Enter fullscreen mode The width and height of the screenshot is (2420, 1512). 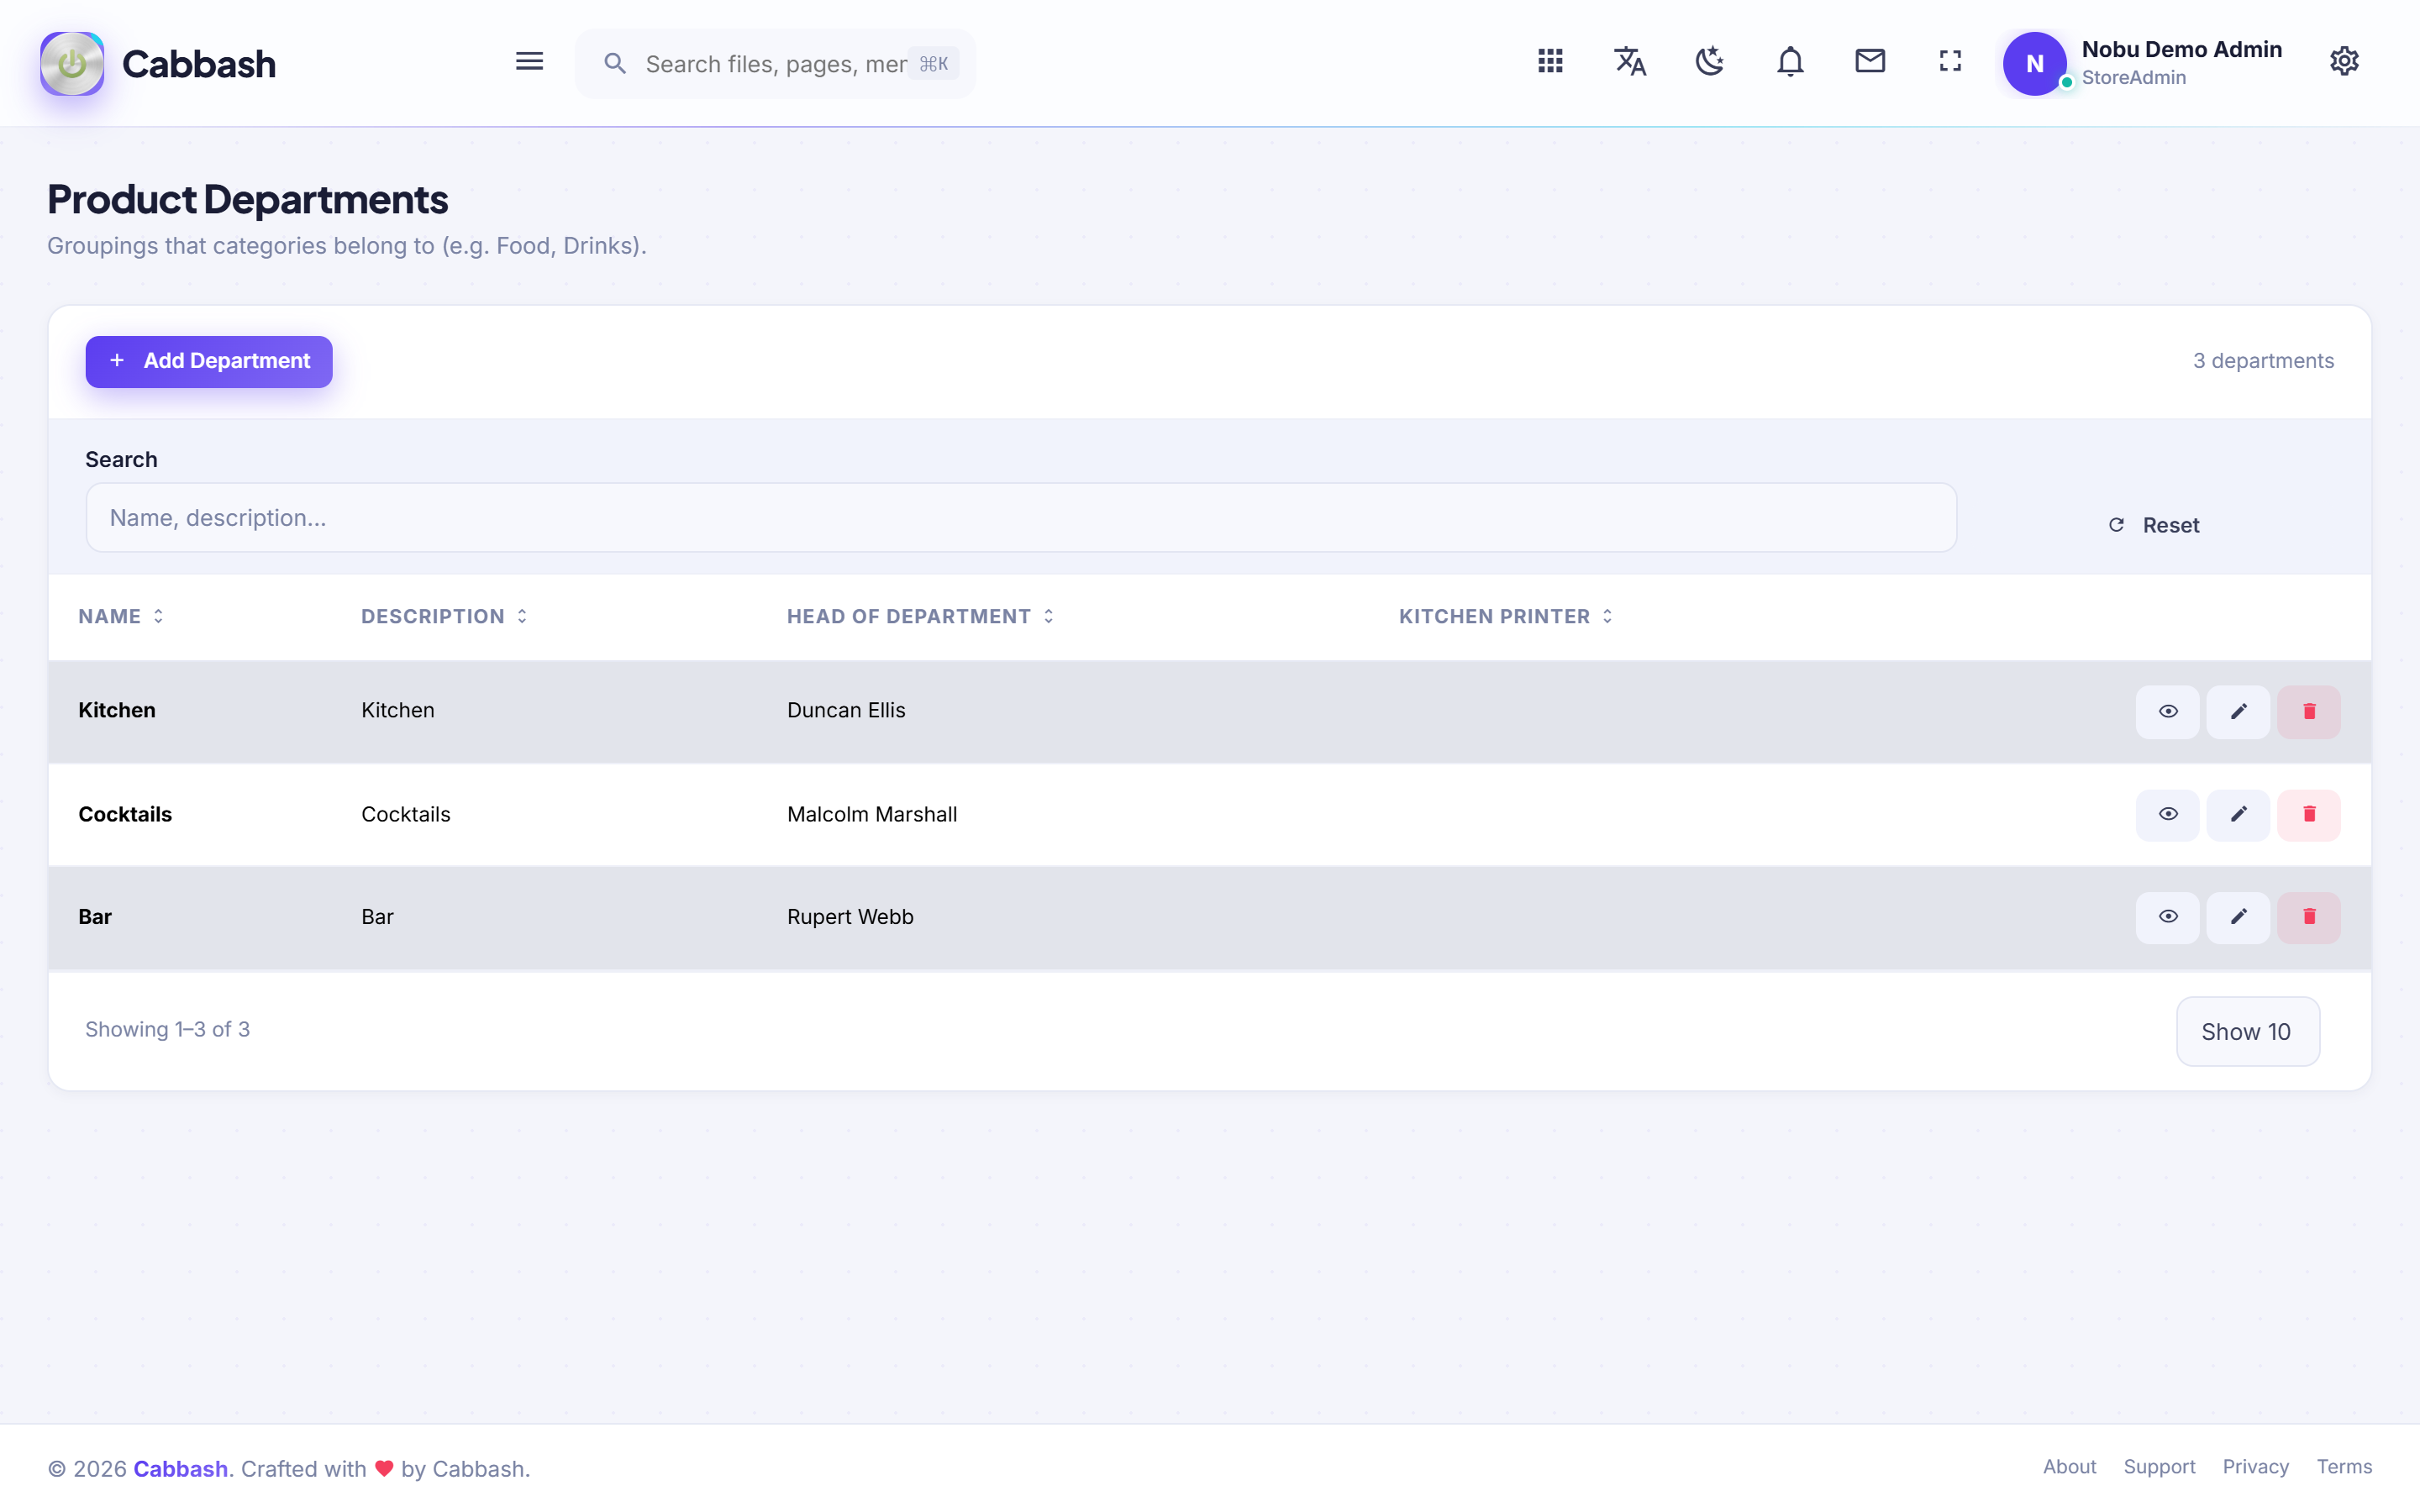coord(1950,62)
